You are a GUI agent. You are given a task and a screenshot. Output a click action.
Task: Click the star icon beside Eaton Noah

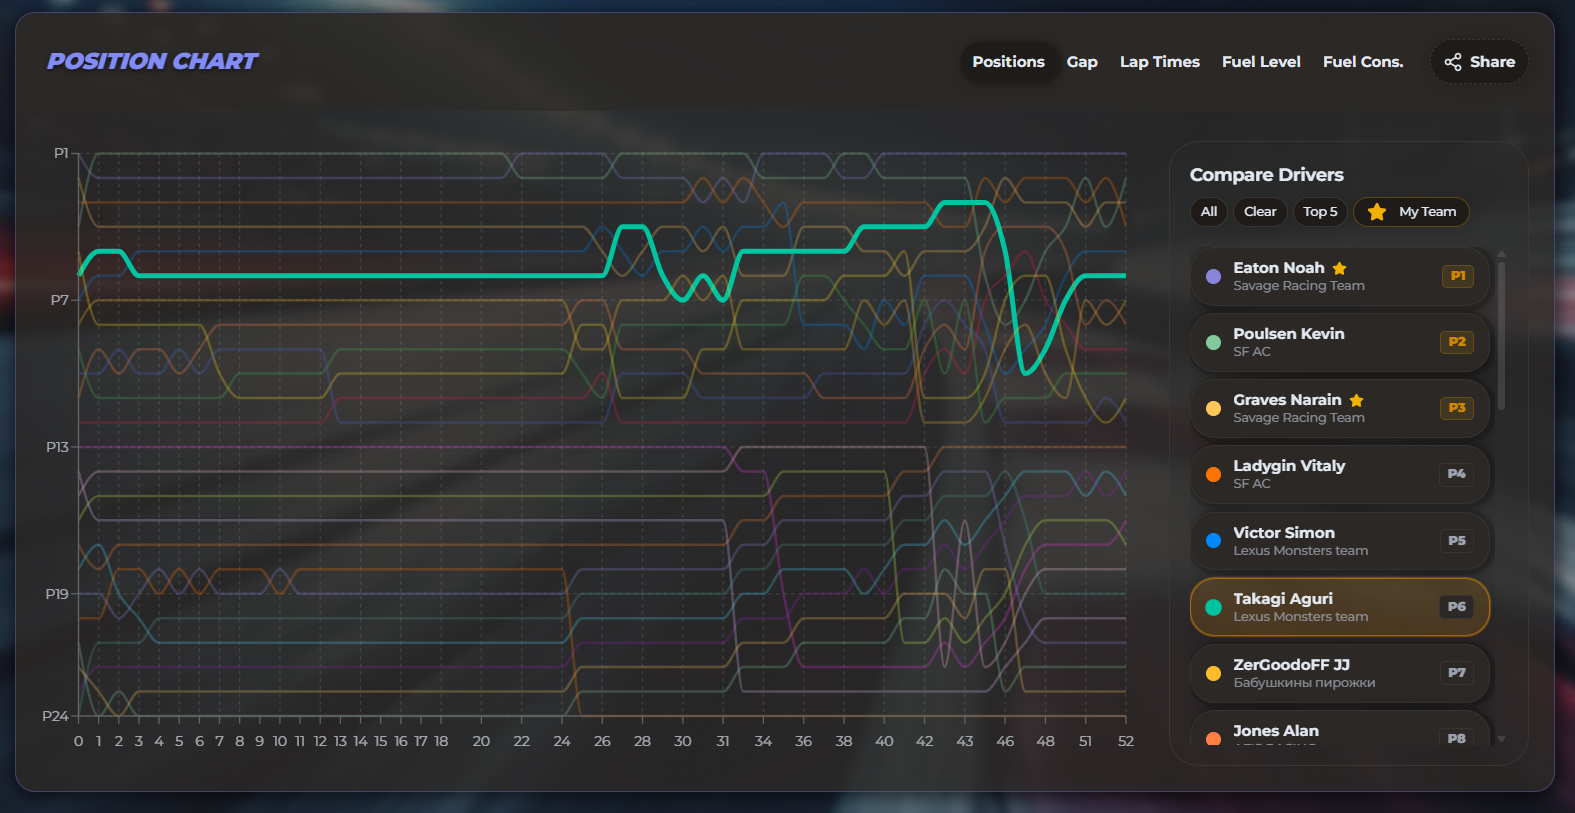pos(1340,268)
